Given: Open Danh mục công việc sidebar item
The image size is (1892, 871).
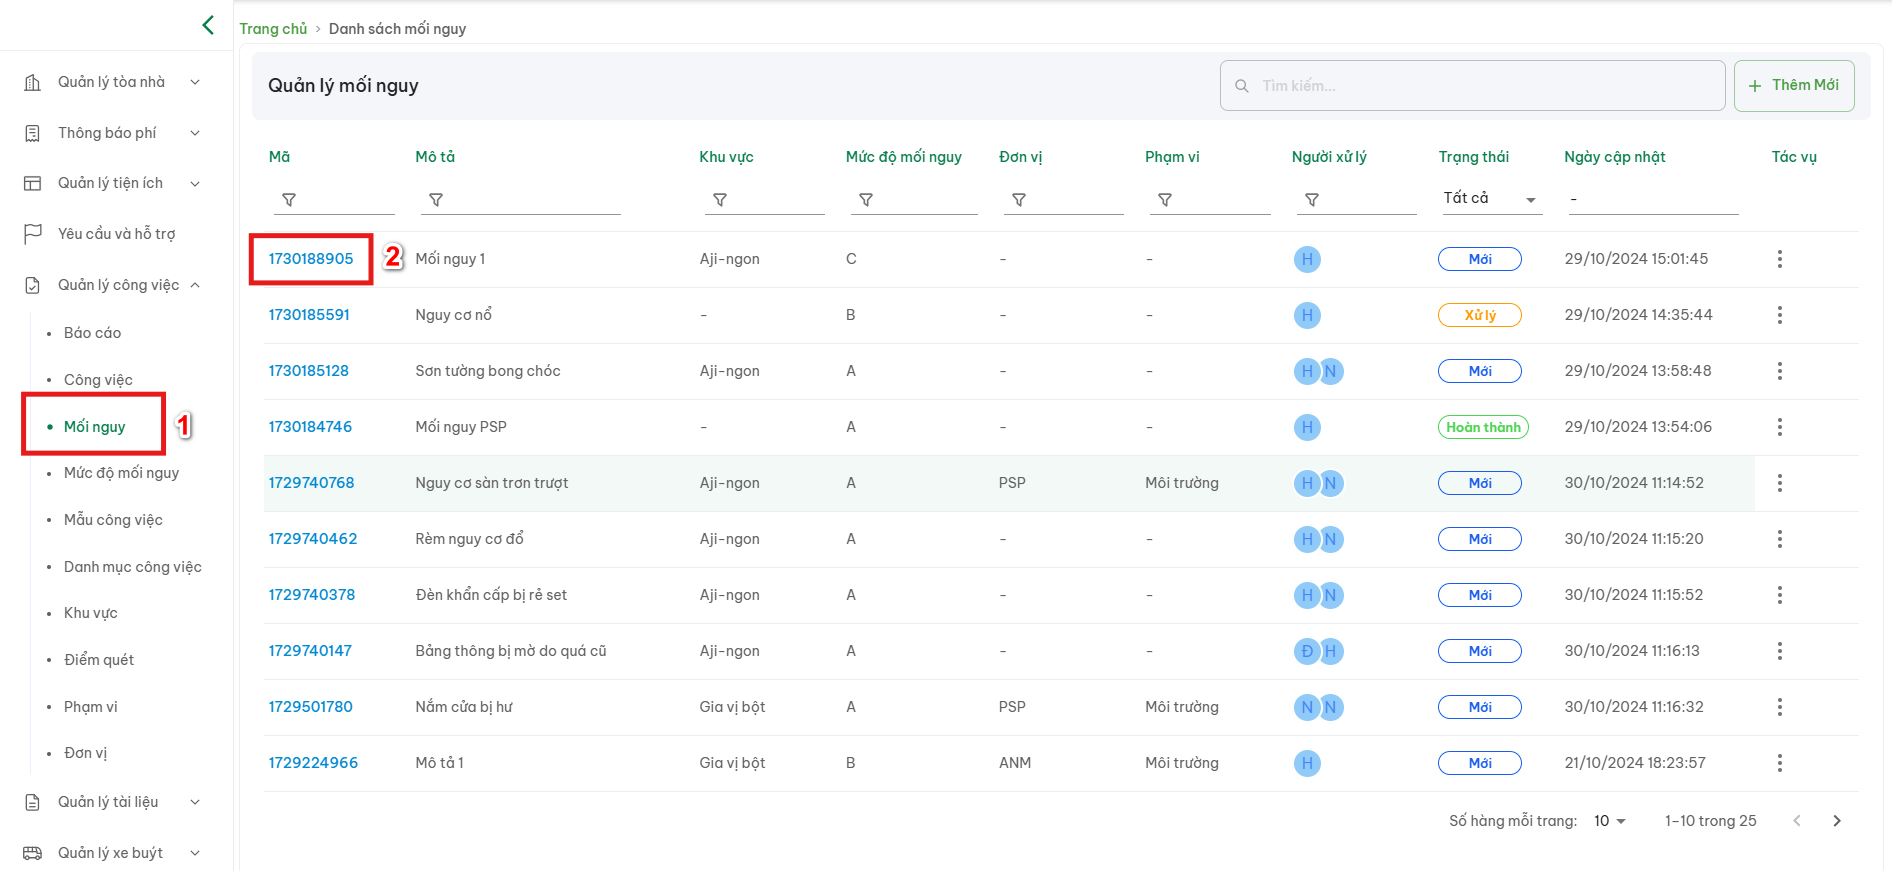Looking at the screenshot, I should (x=133, y=567).
